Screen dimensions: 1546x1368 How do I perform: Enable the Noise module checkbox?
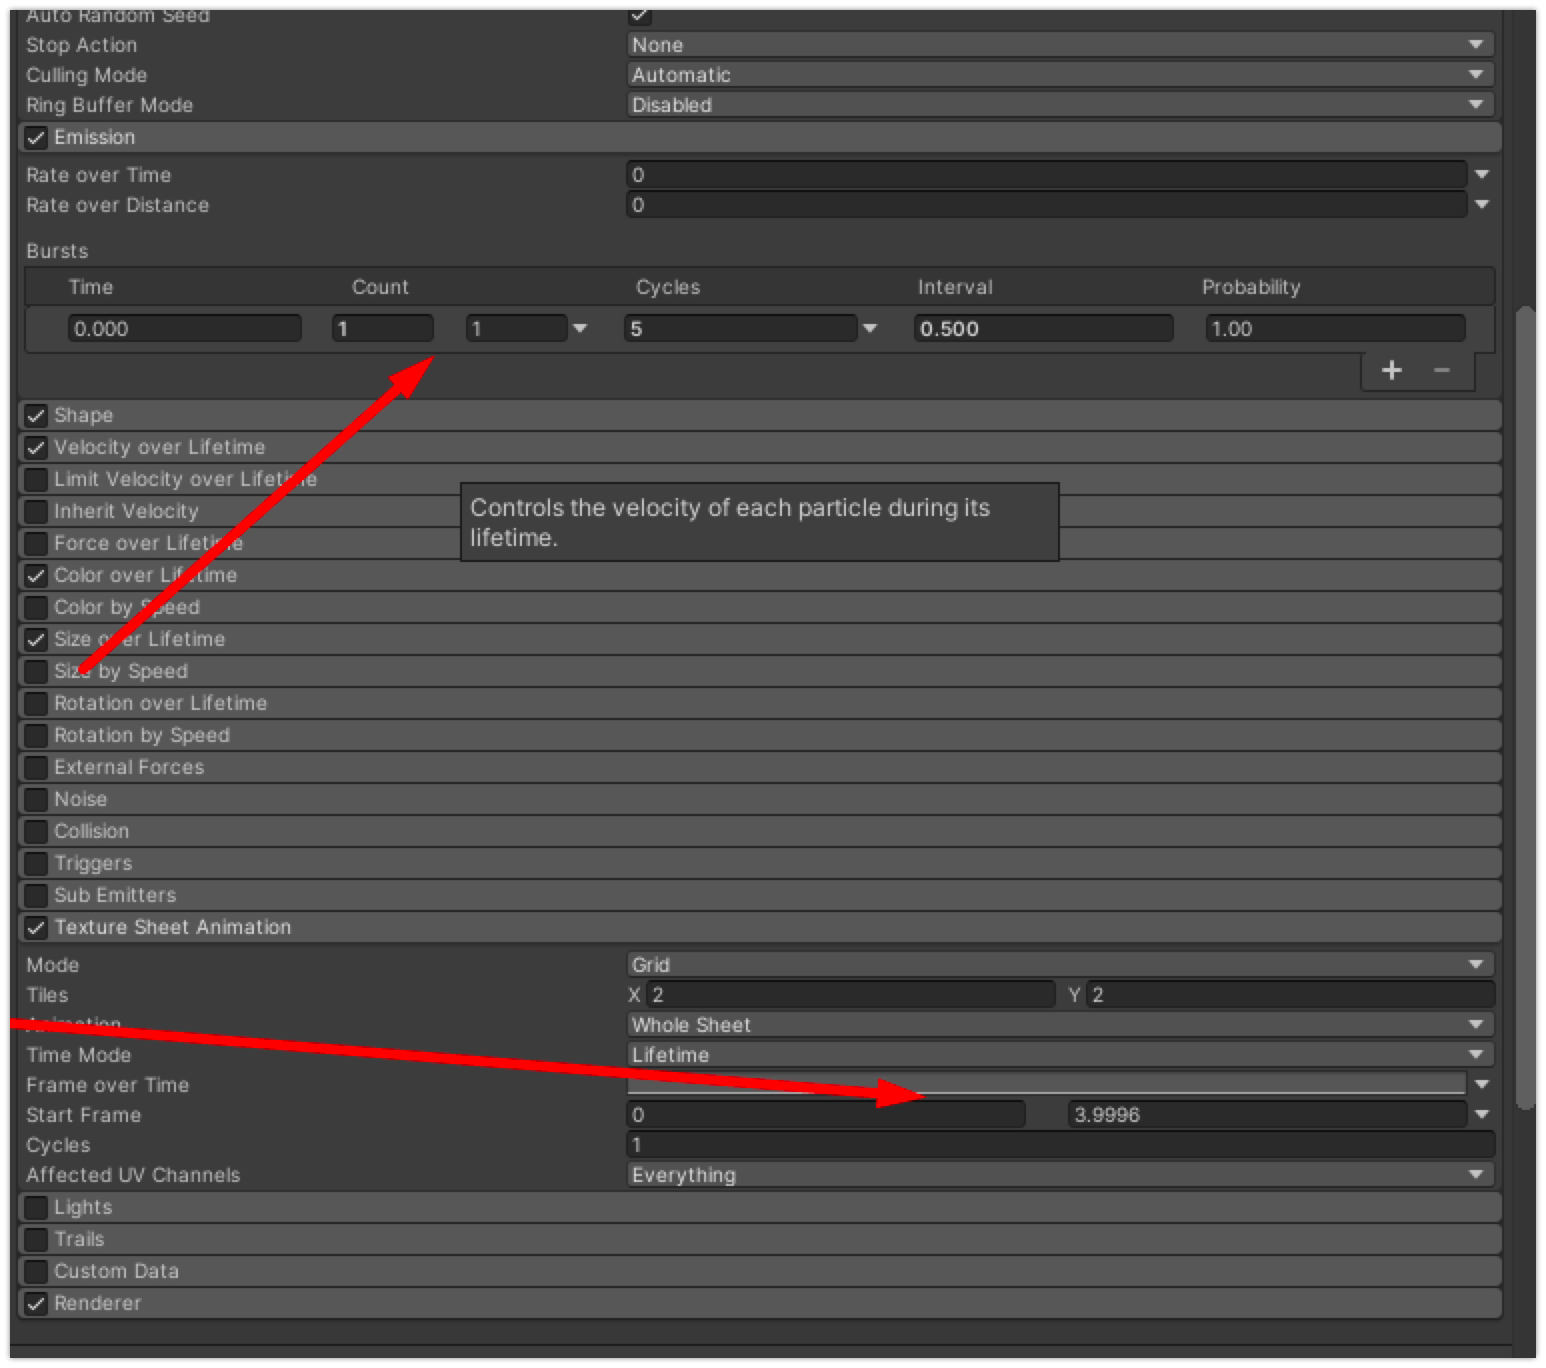tap(36, 800)
